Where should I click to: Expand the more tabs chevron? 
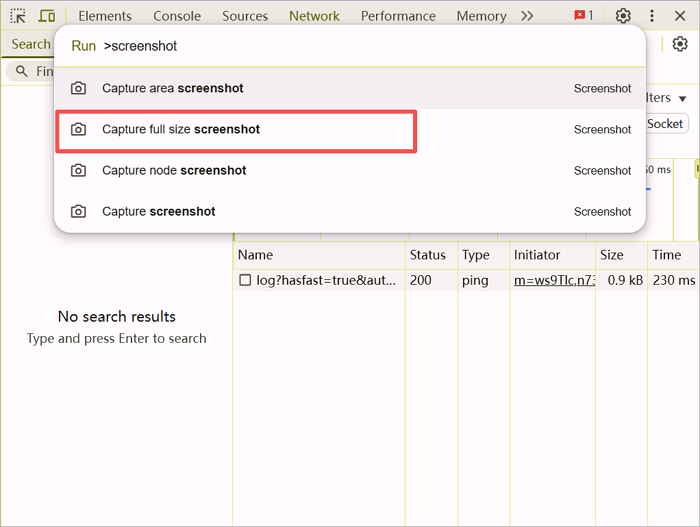(x=527, y=16)
